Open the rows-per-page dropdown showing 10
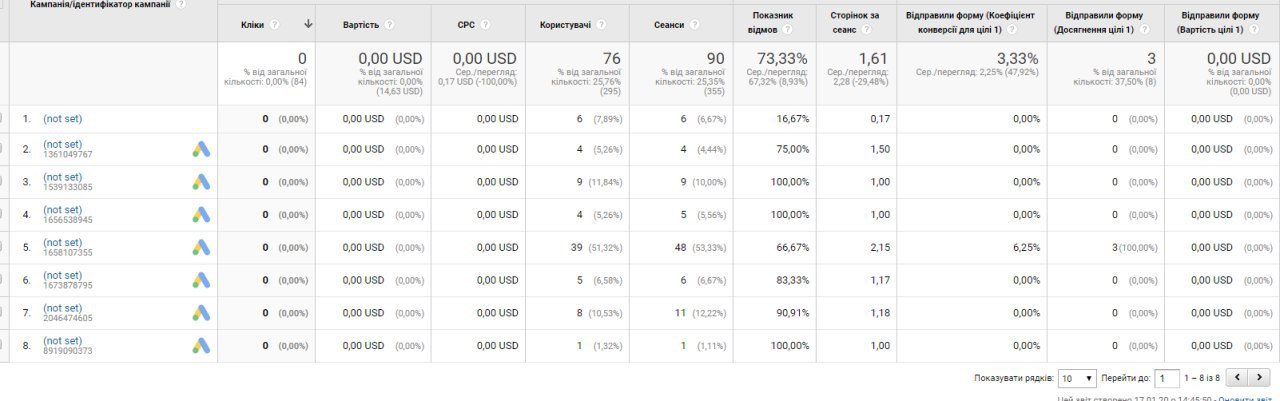The image size is (1280, 401). tap(1078, 379)
